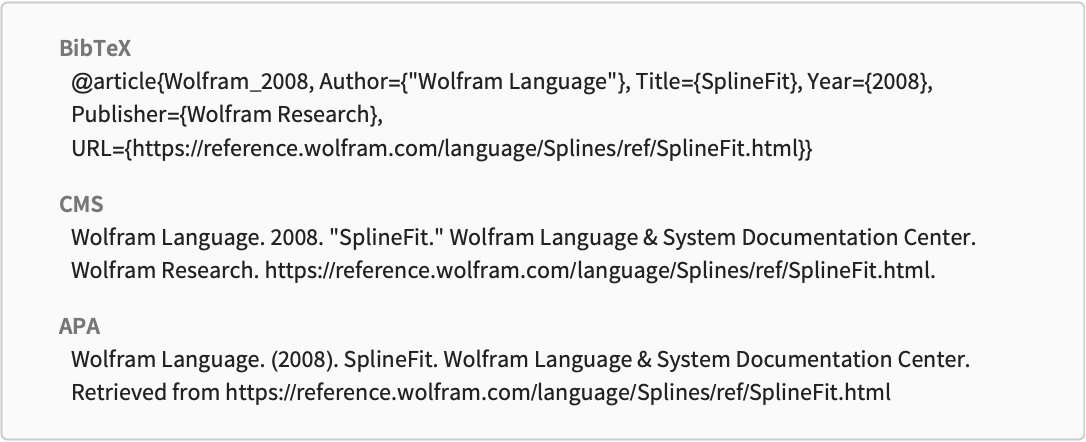Click the CMS heading label

(x=81, y=204)
